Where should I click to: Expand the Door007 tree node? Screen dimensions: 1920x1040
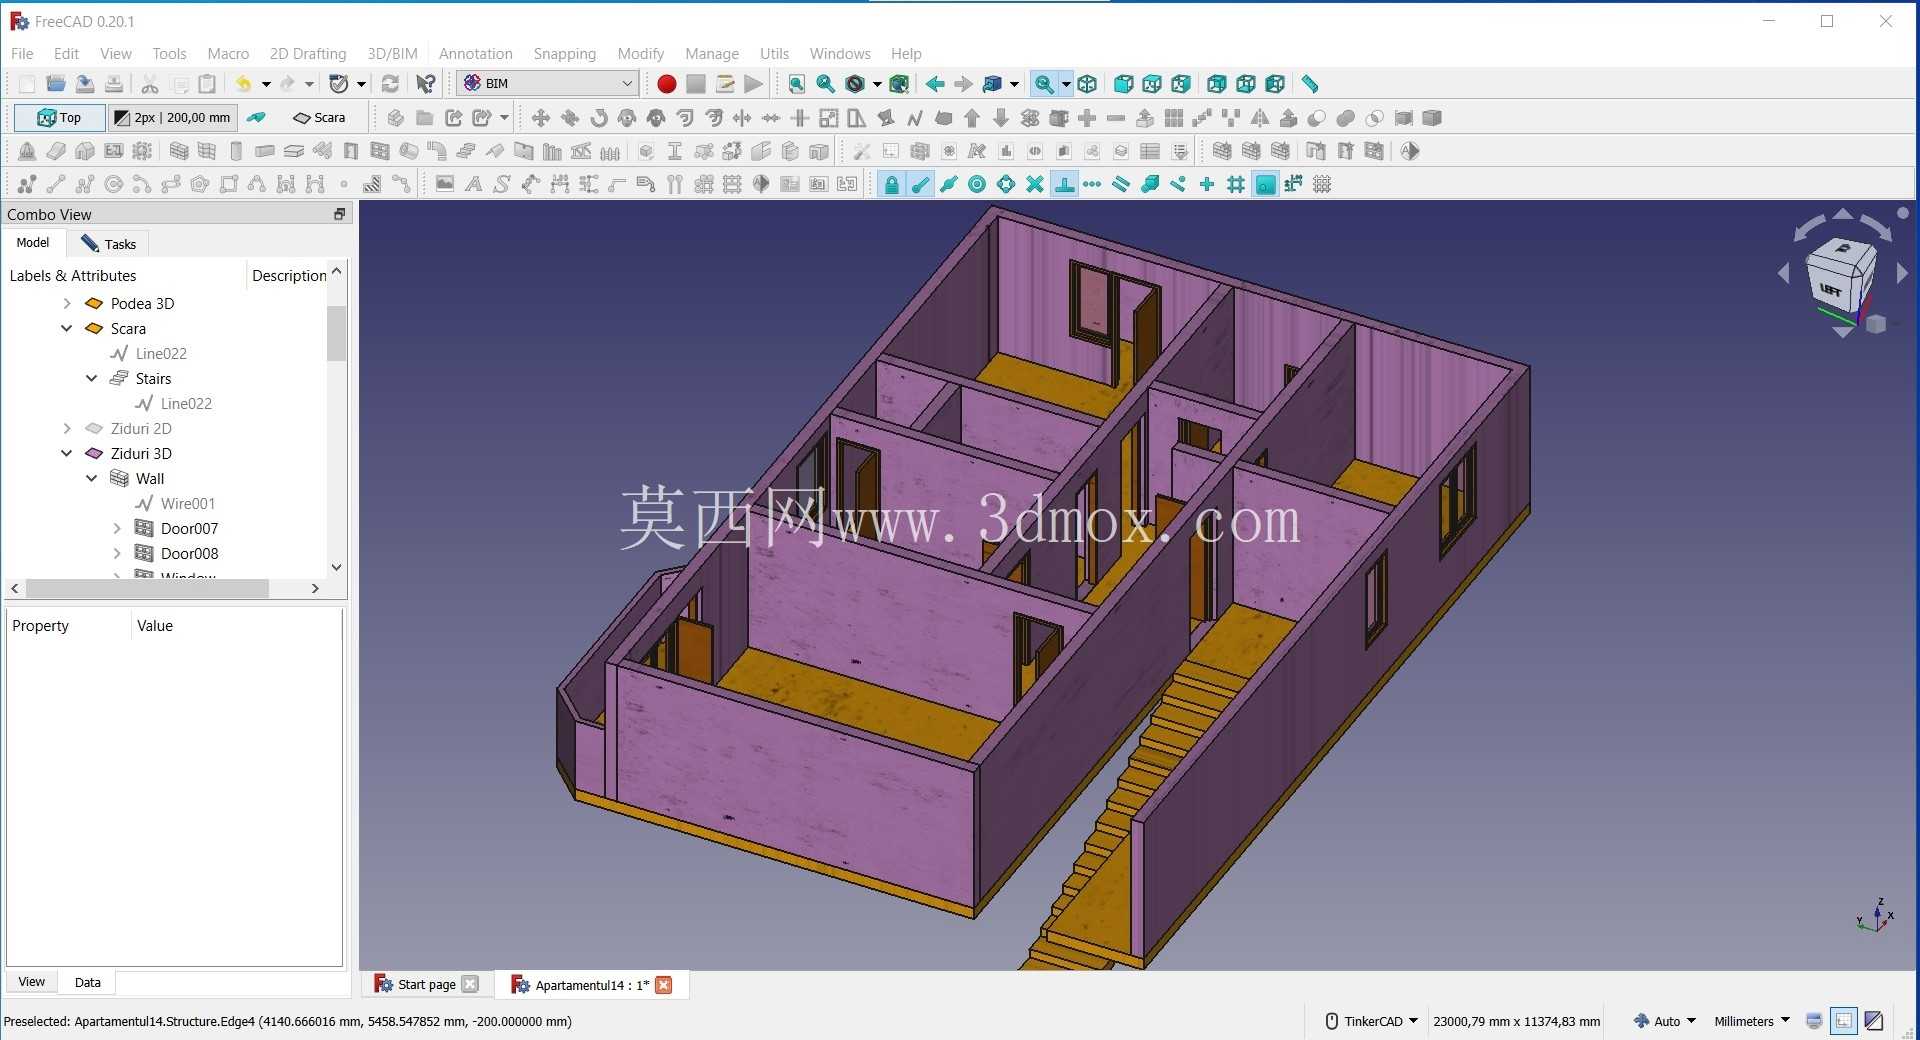[117, 528]
